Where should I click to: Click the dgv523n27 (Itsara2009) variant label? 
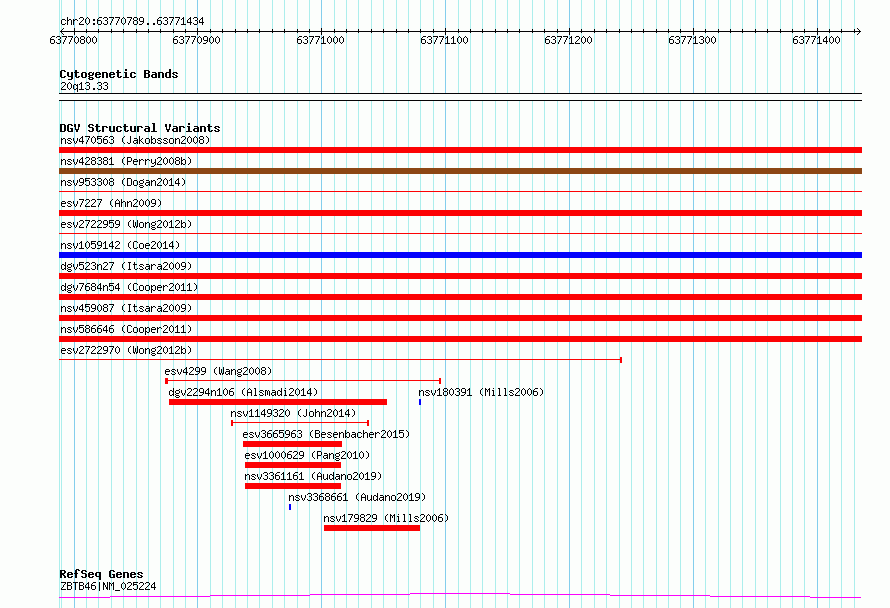tap(126, 266)
